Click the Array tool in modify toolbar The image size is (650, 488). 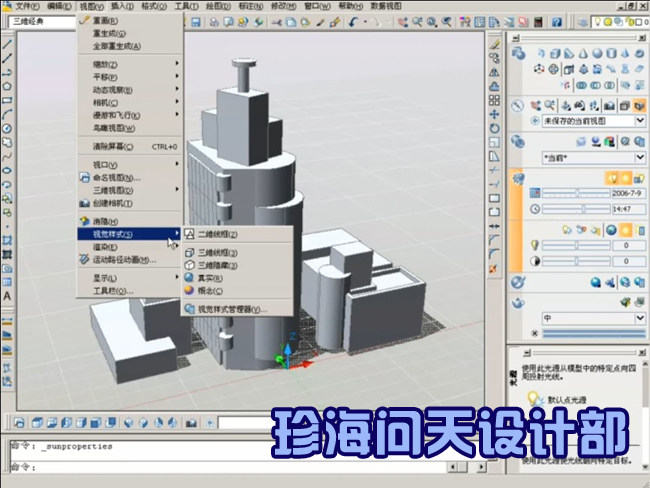pyautogui.click(x=494, y=100)
